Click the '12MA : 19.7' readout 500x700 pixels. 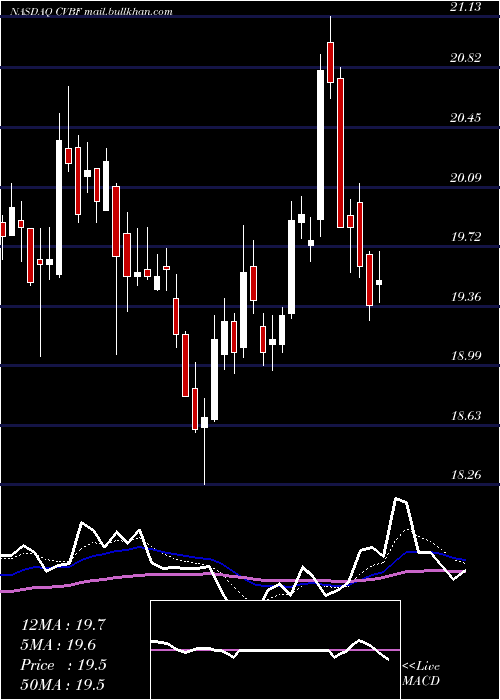[x=63, y=625]
